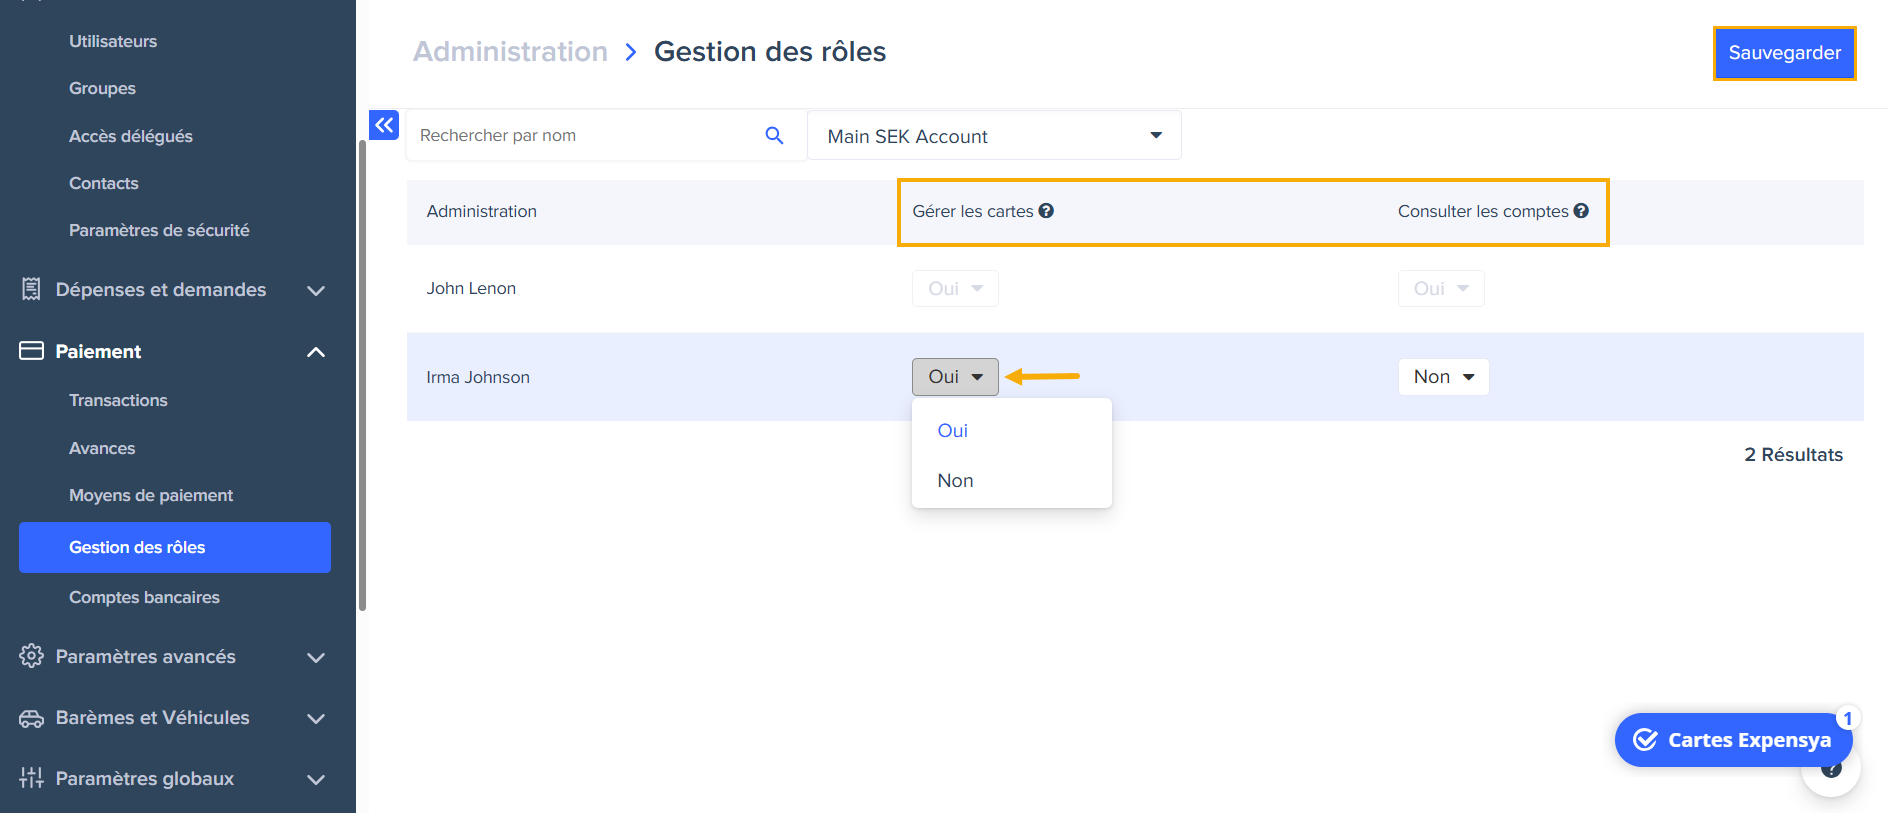This screenshot has height=813, width=1888.
Task: Click the search magnifier icon
Action: [x=774, y=135]
